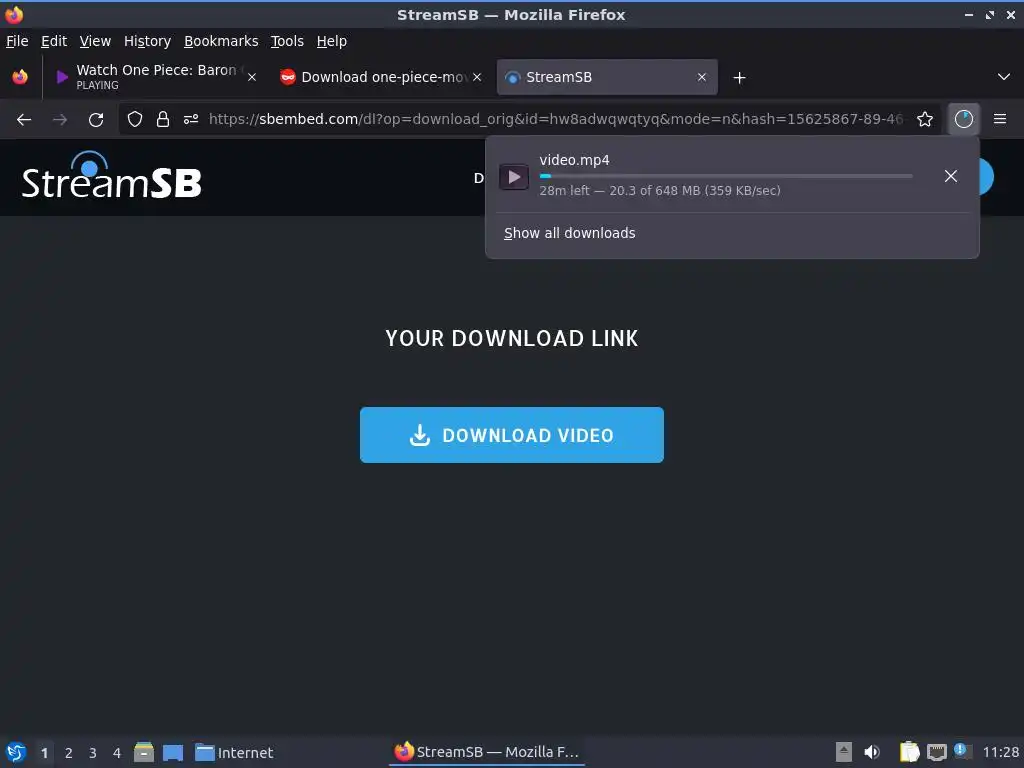Click the 28m left download status text

coord(660,191)
